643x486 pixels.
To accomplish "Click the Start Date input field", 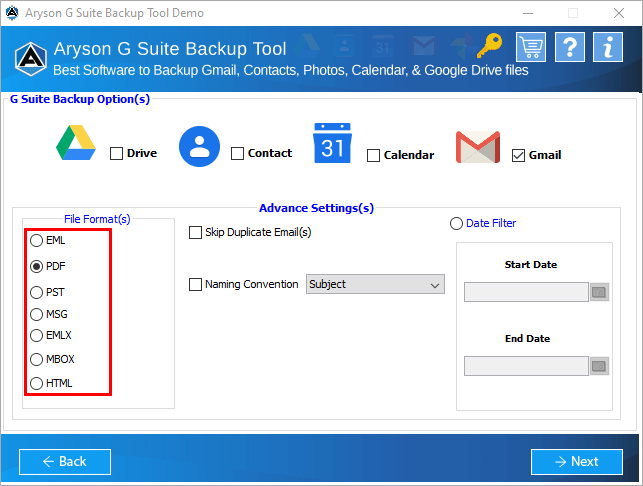I will pyautogui.click(x=526, y=292).
